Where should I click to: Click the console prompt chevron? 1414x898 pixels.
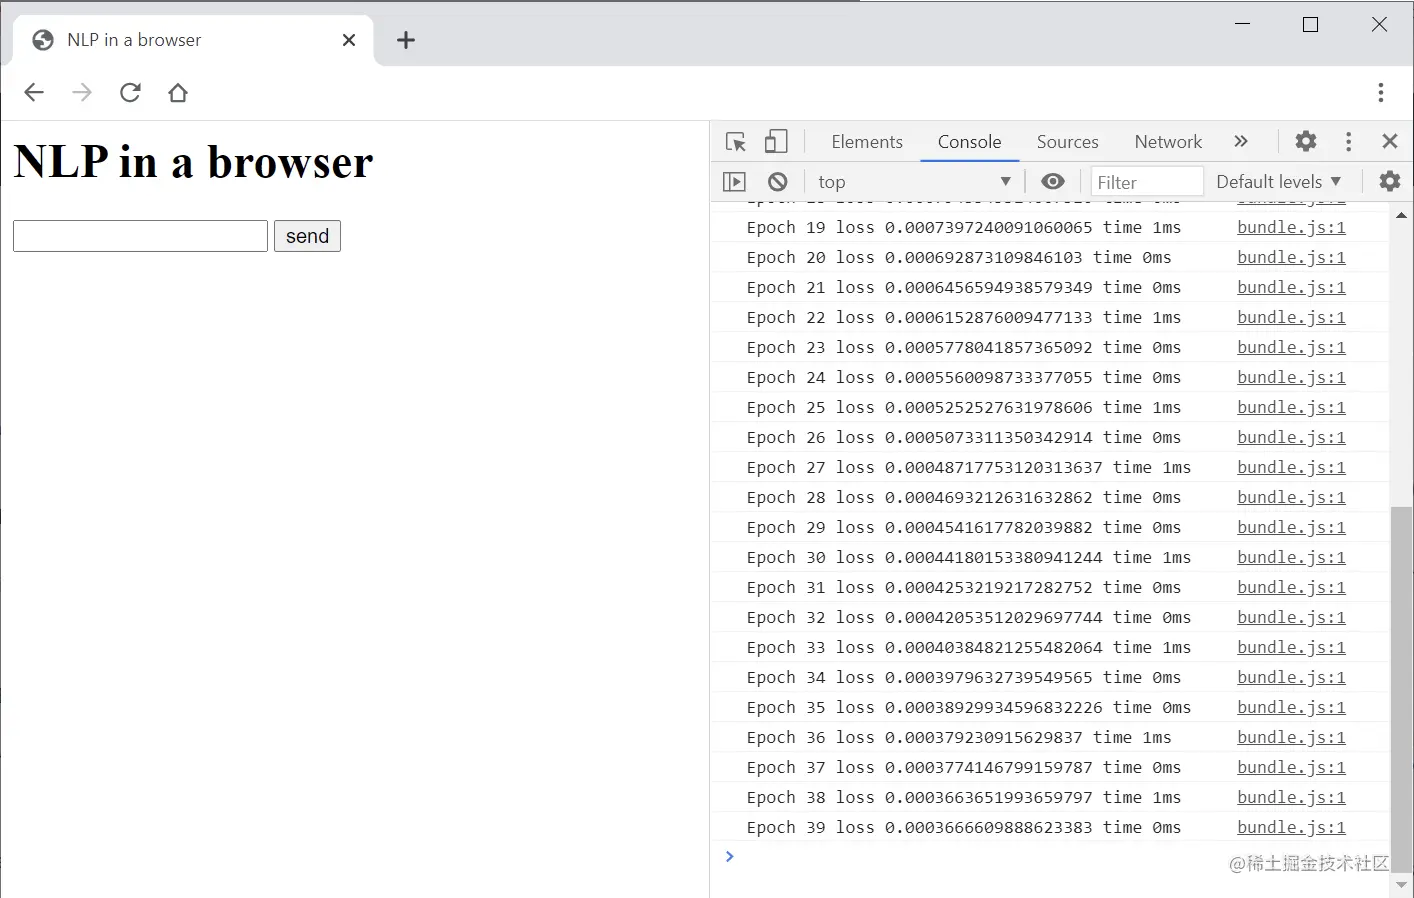(730, 856)
